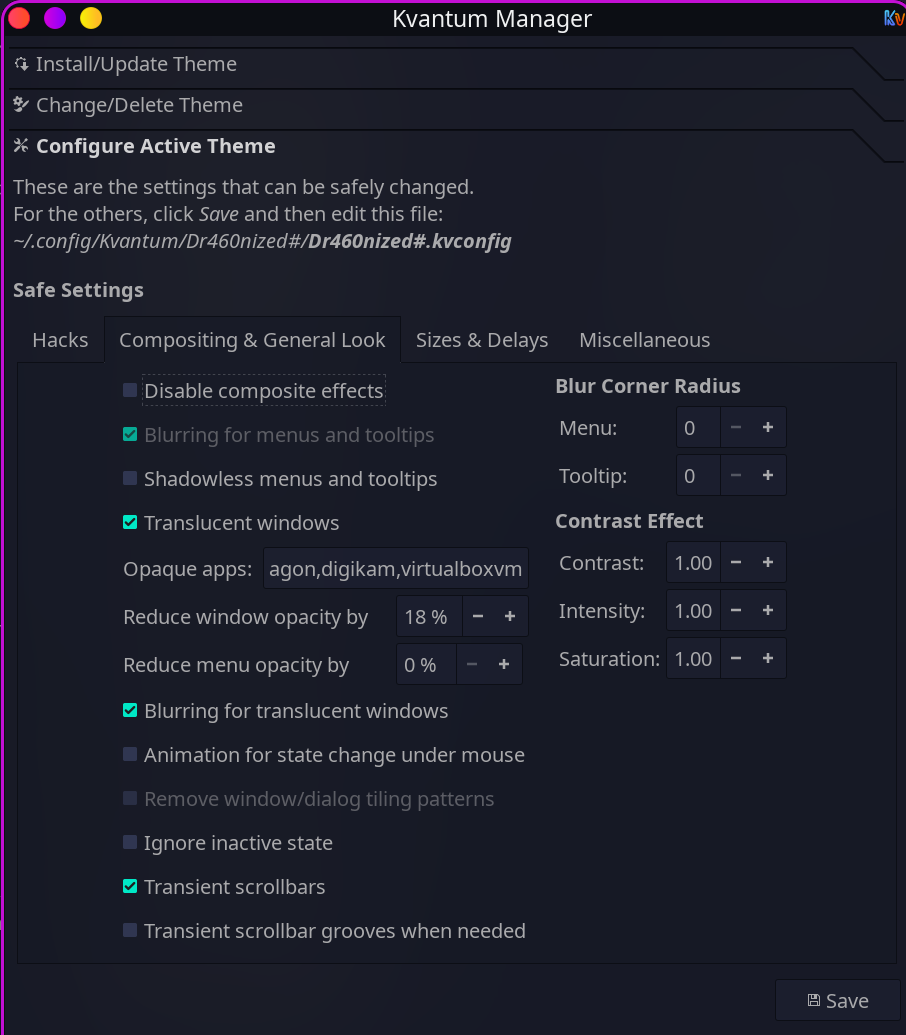Decrease Saturation value with minus icon
This screenshot has height=1035, width=906.
[x=736, y=659]
